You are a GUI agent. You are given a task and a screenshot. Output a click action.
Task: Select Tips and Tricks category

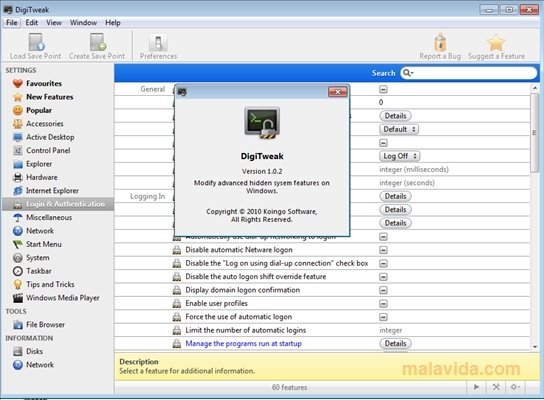click(50, 284)
